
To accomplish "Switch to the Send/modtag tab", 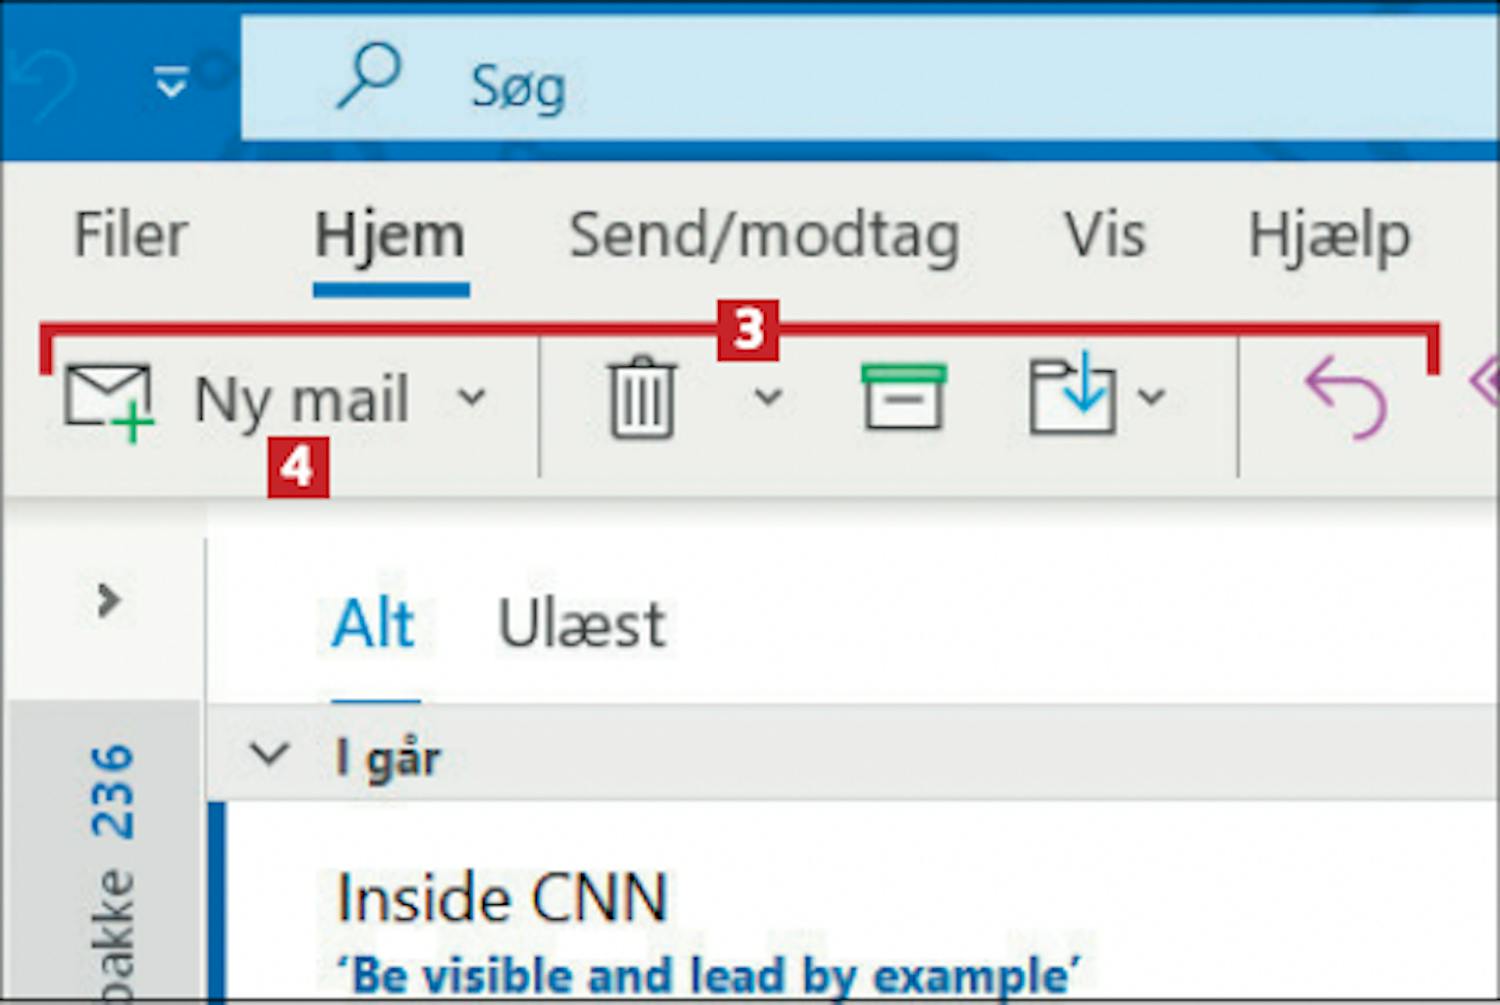I will 764,238.
